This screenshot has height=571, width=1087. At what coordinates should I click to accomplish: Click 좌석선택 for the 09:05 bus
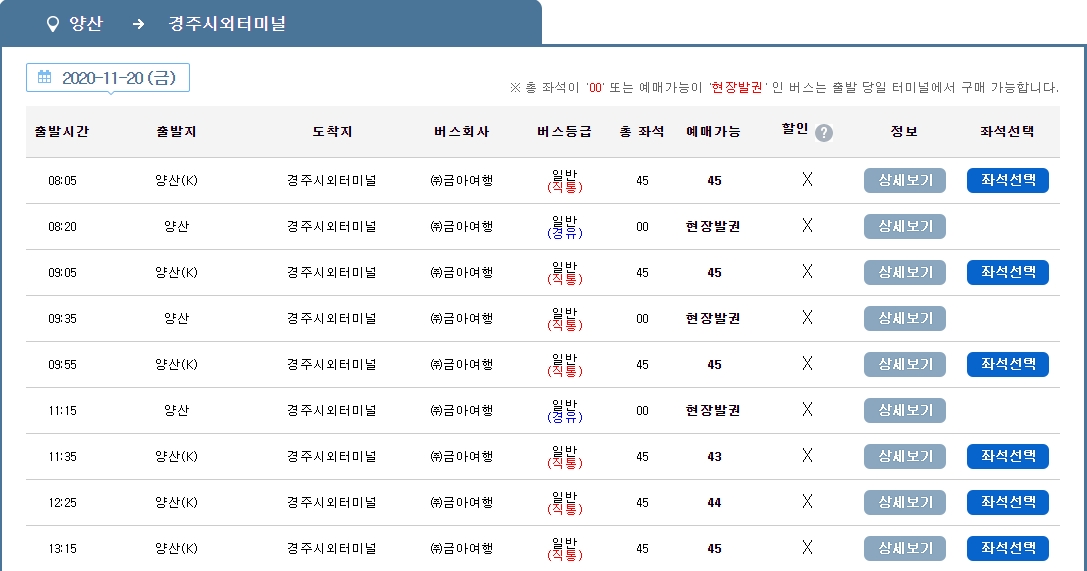tap(1008, 272)
